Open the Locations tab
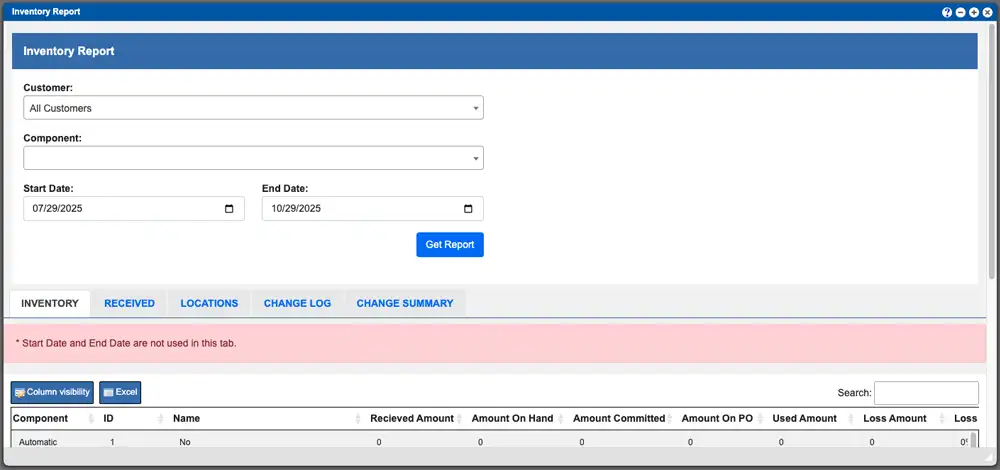The image size is (1000, 470). [x=209, y=303]
